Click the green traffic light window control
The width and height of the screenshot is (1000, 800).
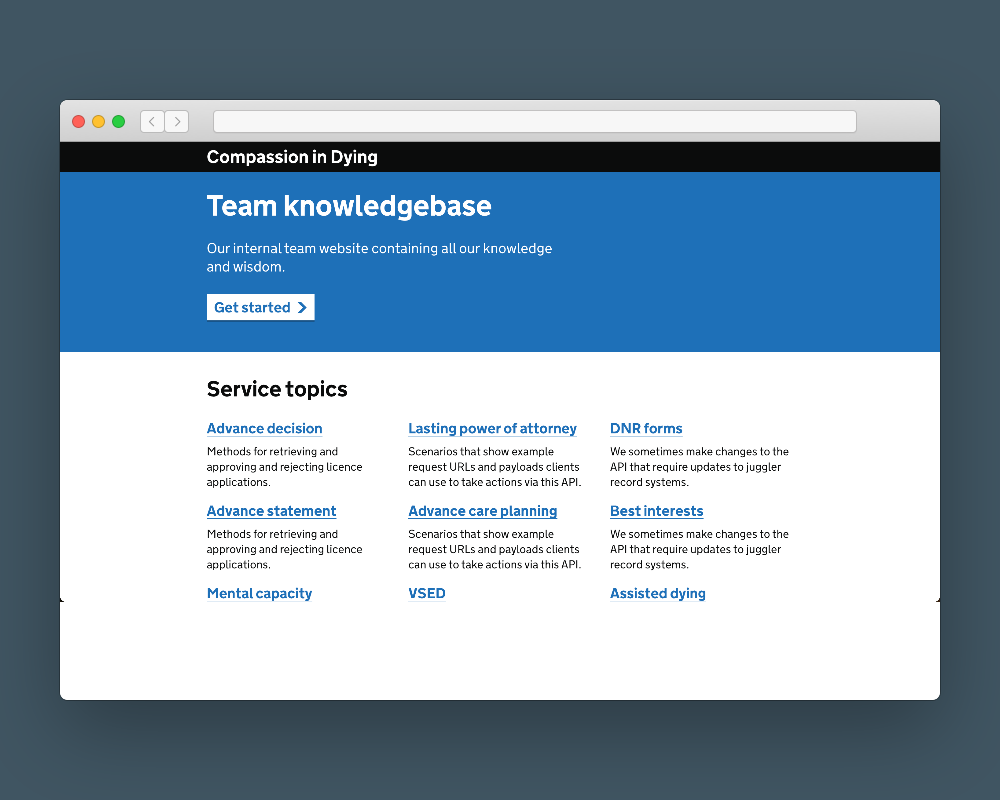(118, 121)
